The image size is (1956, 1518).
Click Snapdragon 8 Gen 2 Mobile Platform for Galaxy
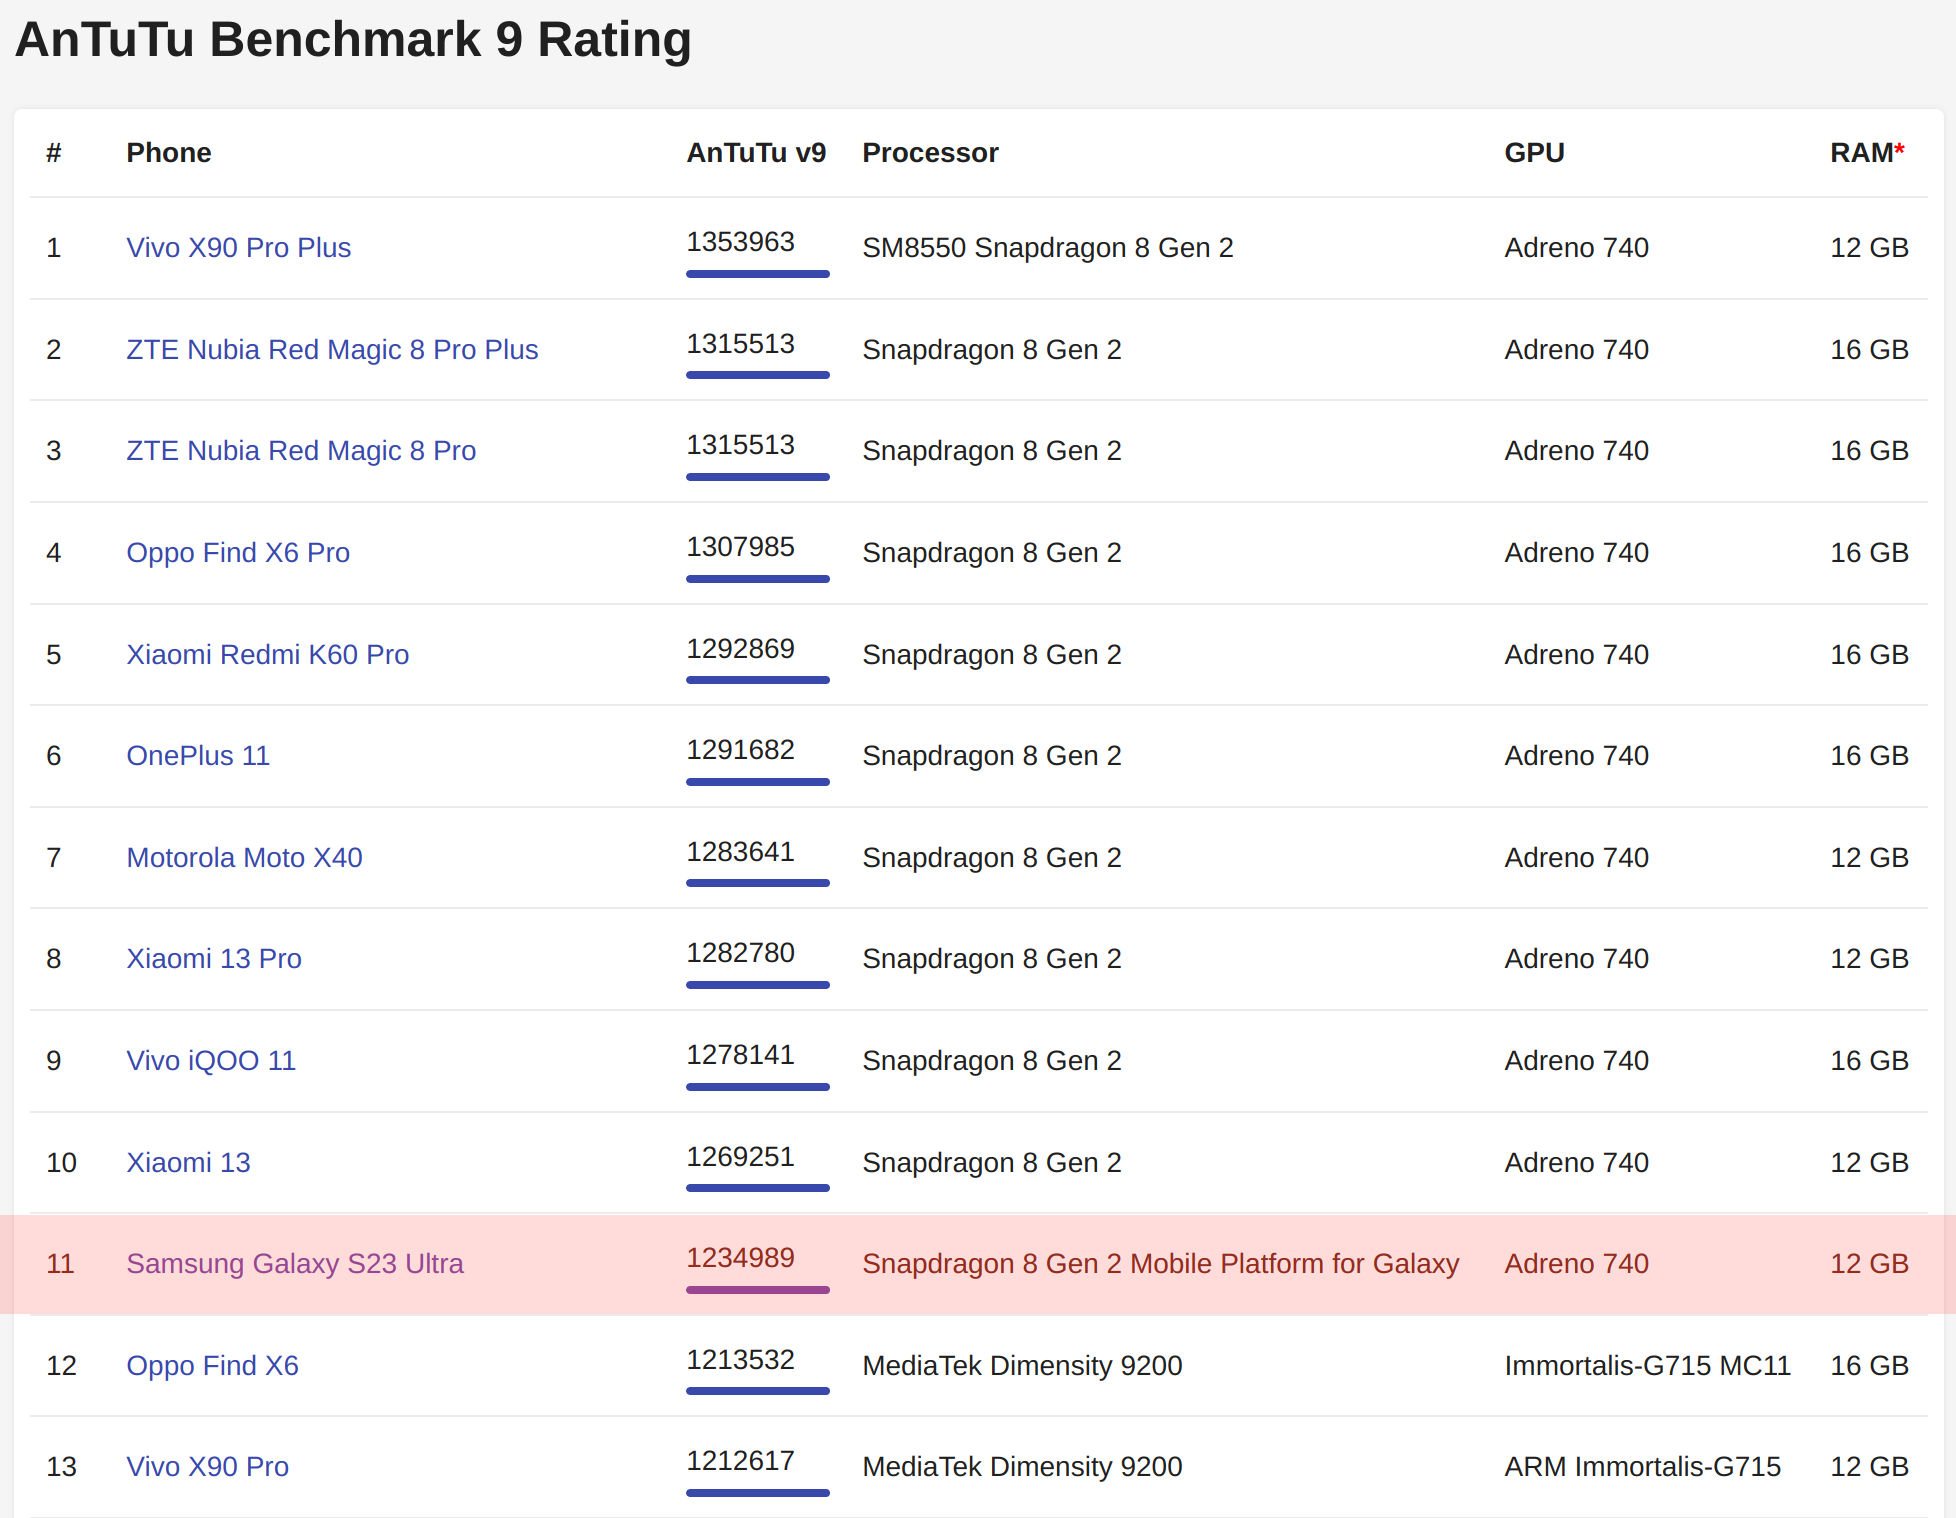pos(1160,1264)
